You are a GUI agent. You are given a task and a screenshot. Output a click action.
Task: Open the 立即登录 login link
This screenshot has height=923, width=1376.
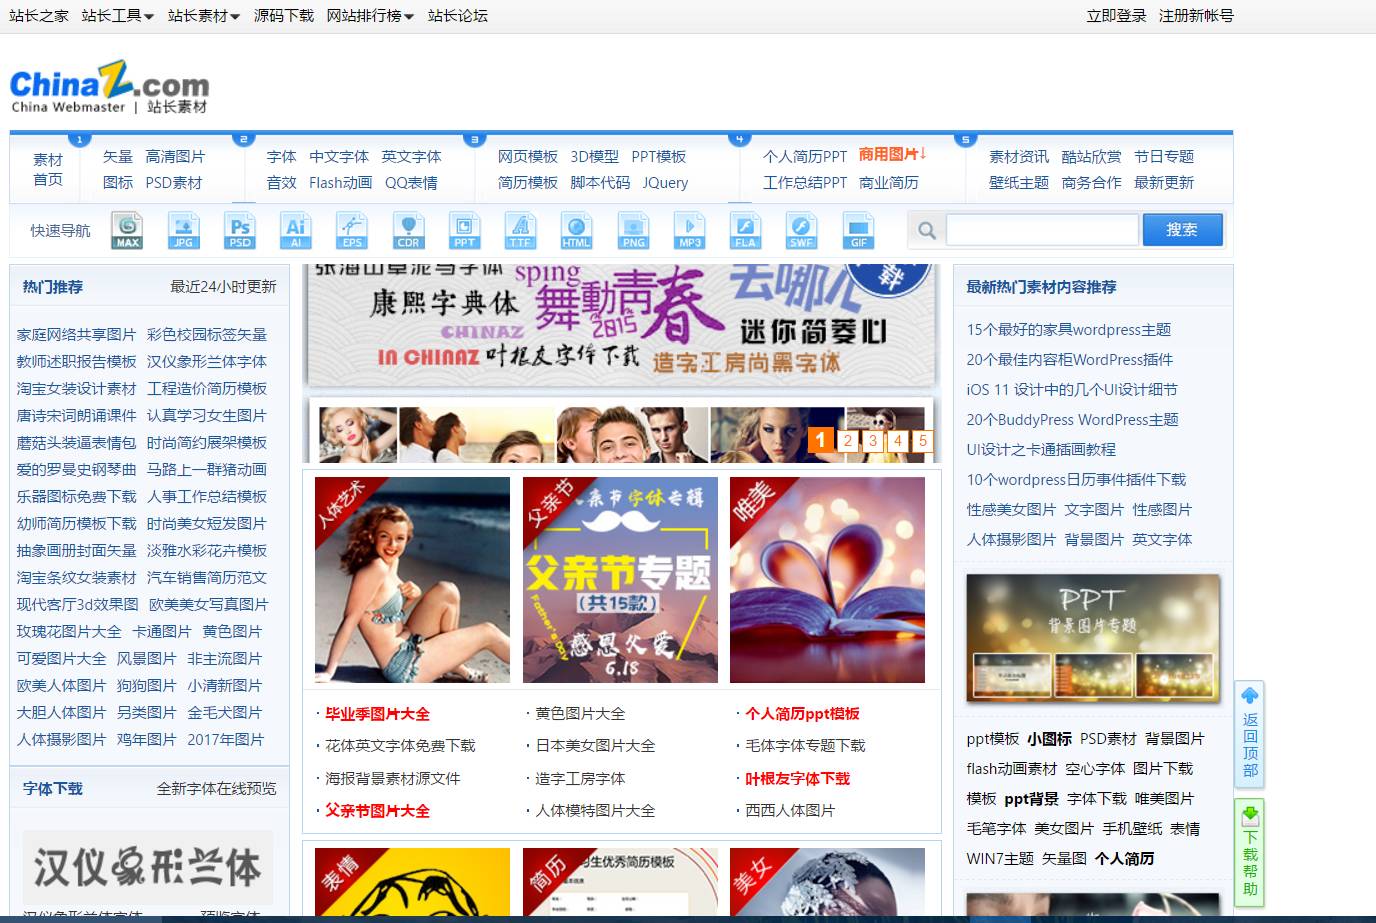coord(1116,15)
